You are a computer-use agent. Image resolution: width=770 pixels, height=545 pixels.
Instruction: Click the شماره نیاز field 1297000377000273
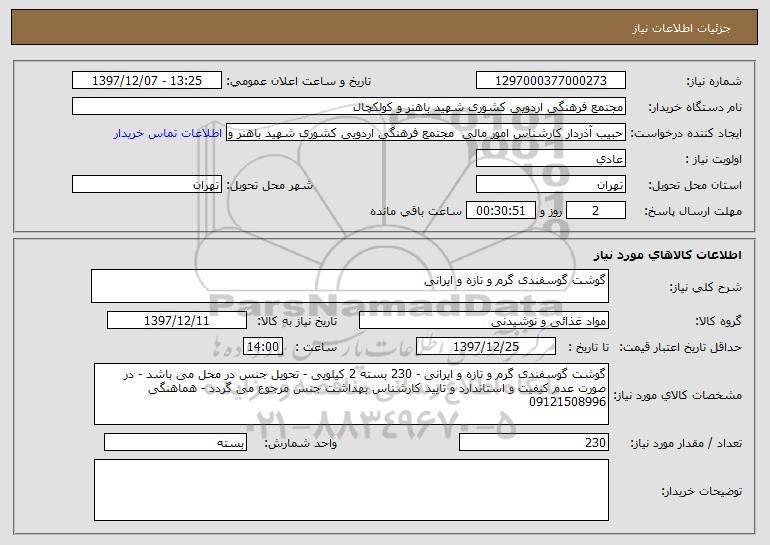click(550, 81)
